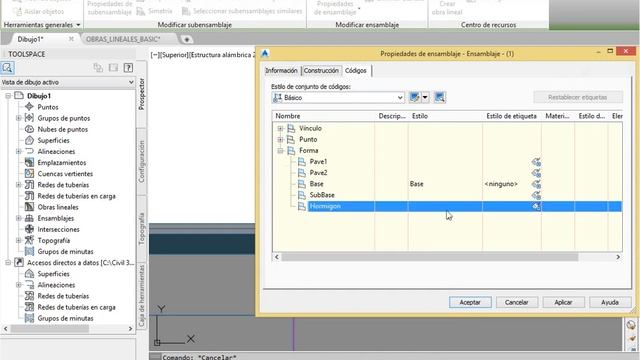Select Grupos de minutas under Dibujo1
The image size is (640, 360).
coord(65,251)
